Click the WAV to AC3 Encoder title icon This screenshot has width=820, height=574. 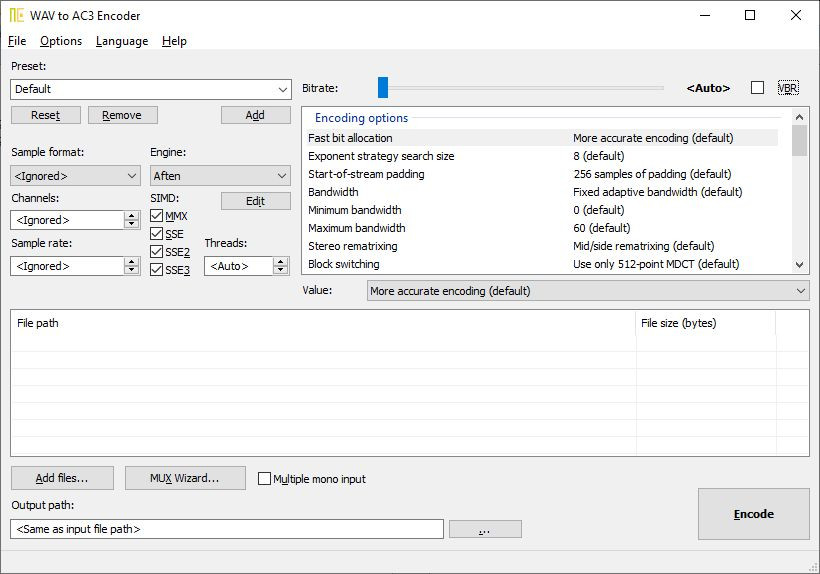pyautogui.click(x=16, y=15)
